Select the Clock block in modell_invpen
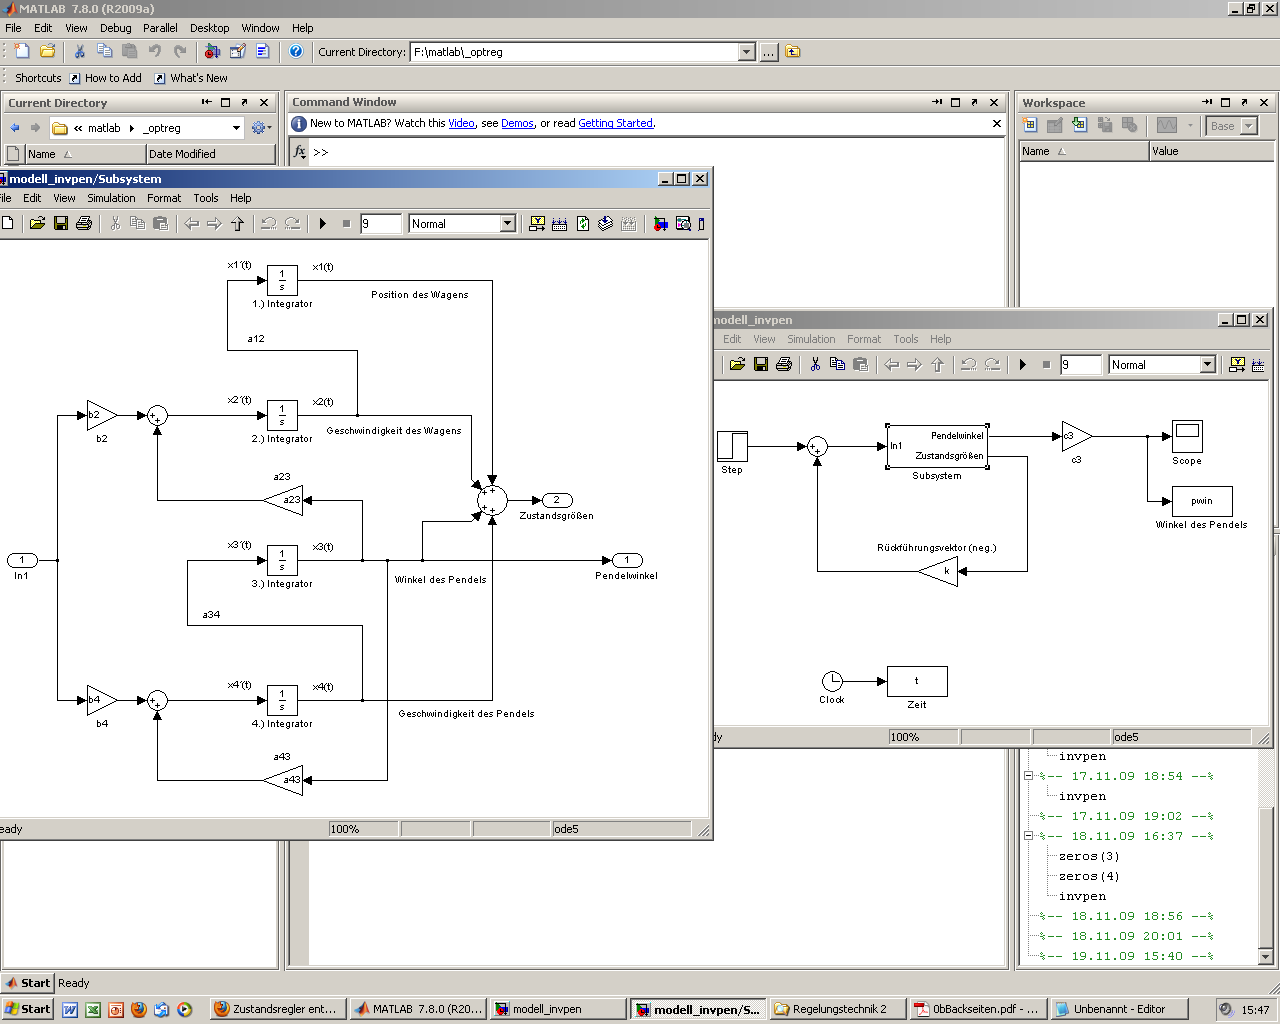The width and height of the screenshot is (1280, 1024). pos(832,681)
